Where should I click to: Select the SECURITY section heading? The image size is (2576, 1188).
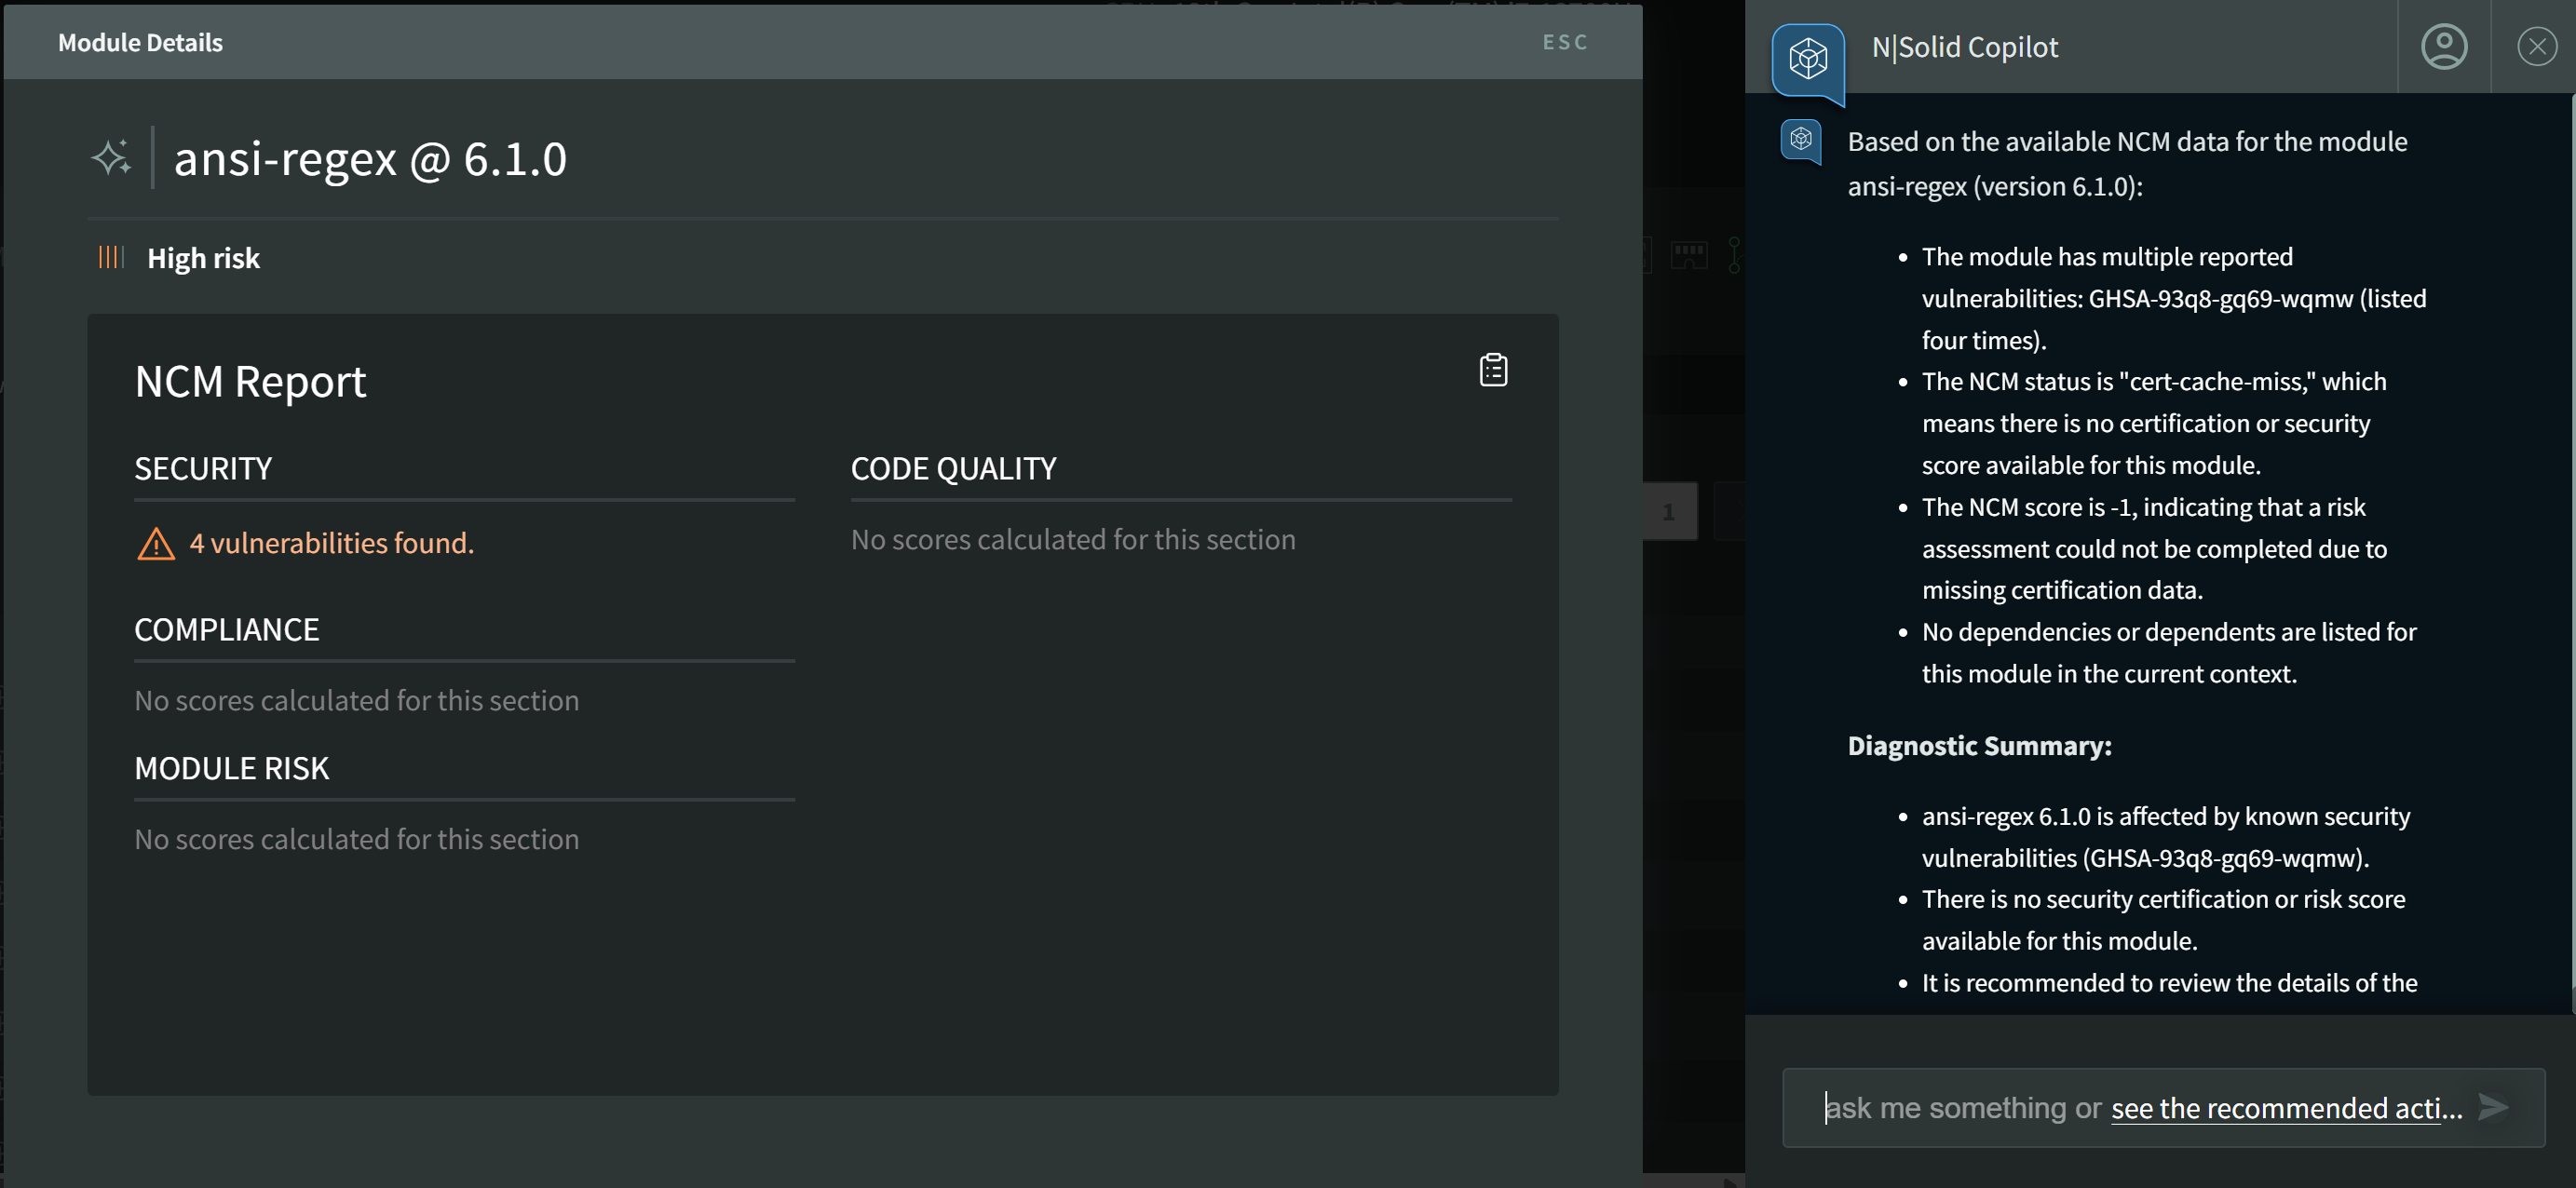(203, 468)
